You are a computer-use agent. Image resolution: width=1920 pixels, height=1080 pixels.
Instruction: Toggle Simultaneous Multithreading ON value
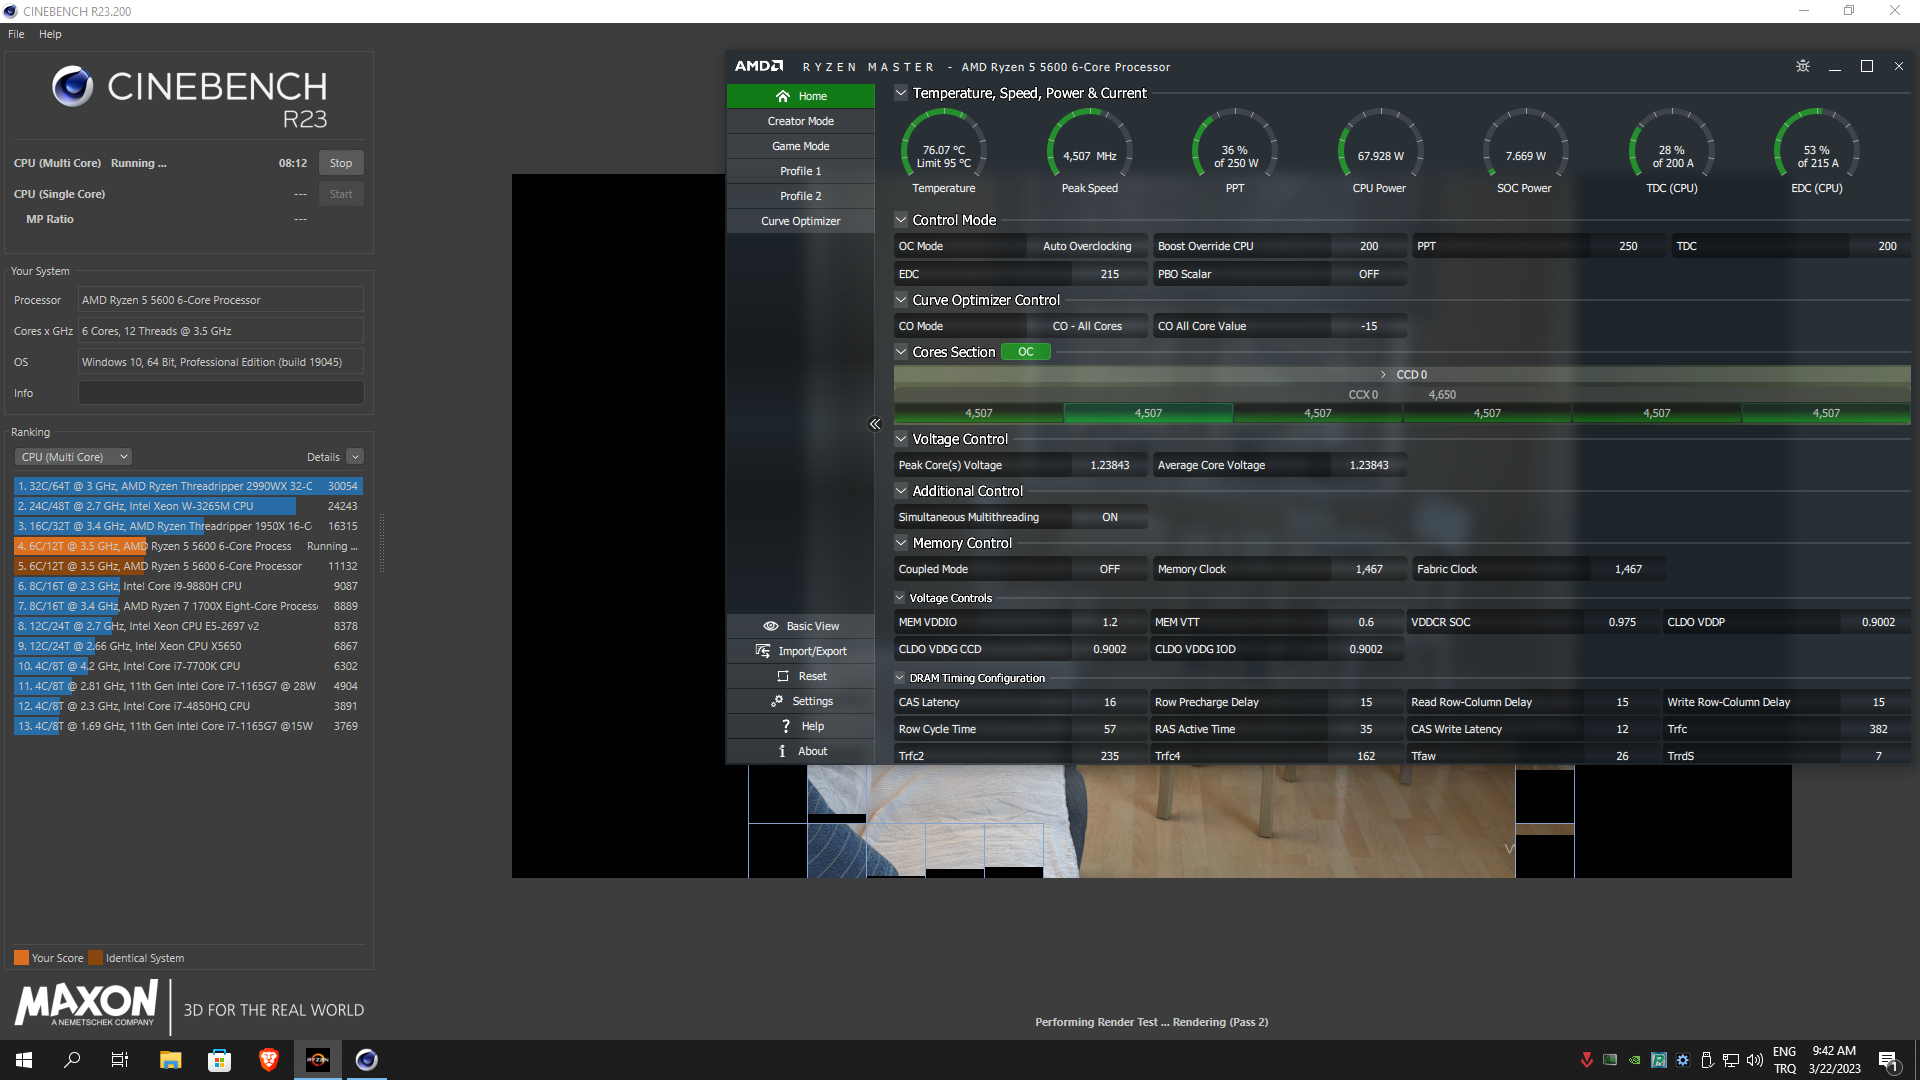(1109, 517)
